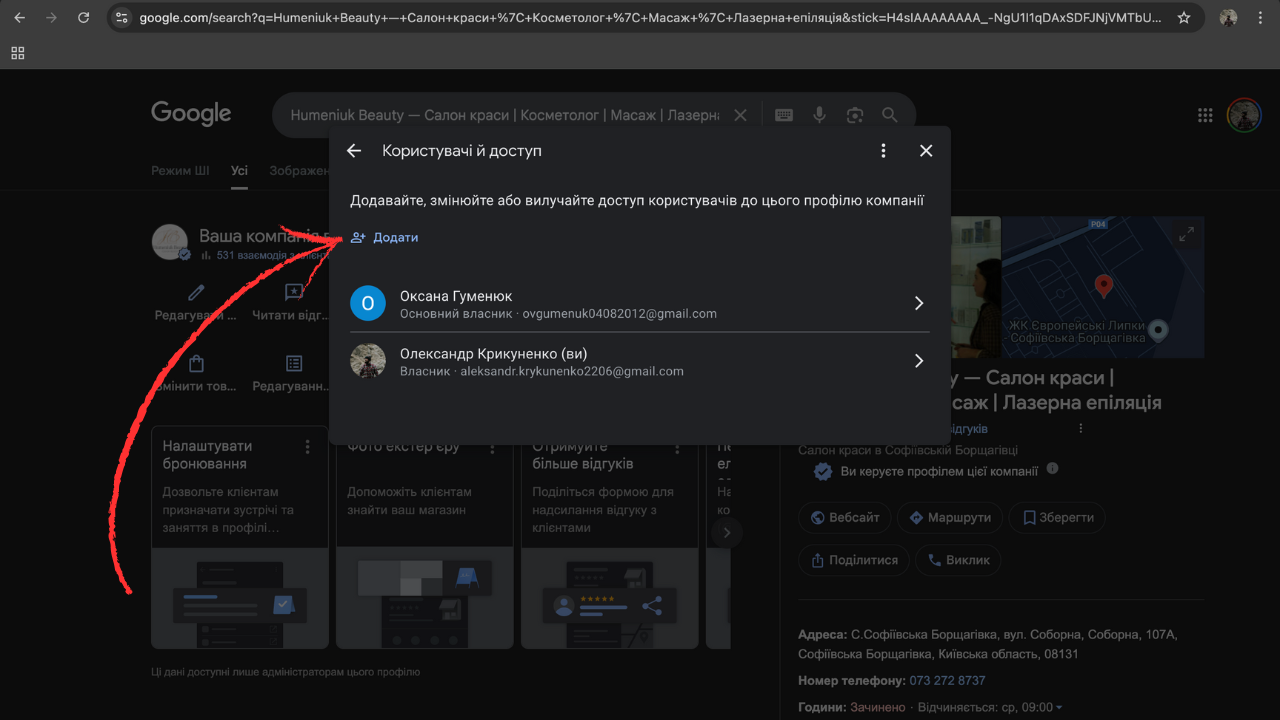This screenshot has width=1280, height=720.
Task: Clear the search box with X
Action: pyautogui.click(x=740, y=115)
